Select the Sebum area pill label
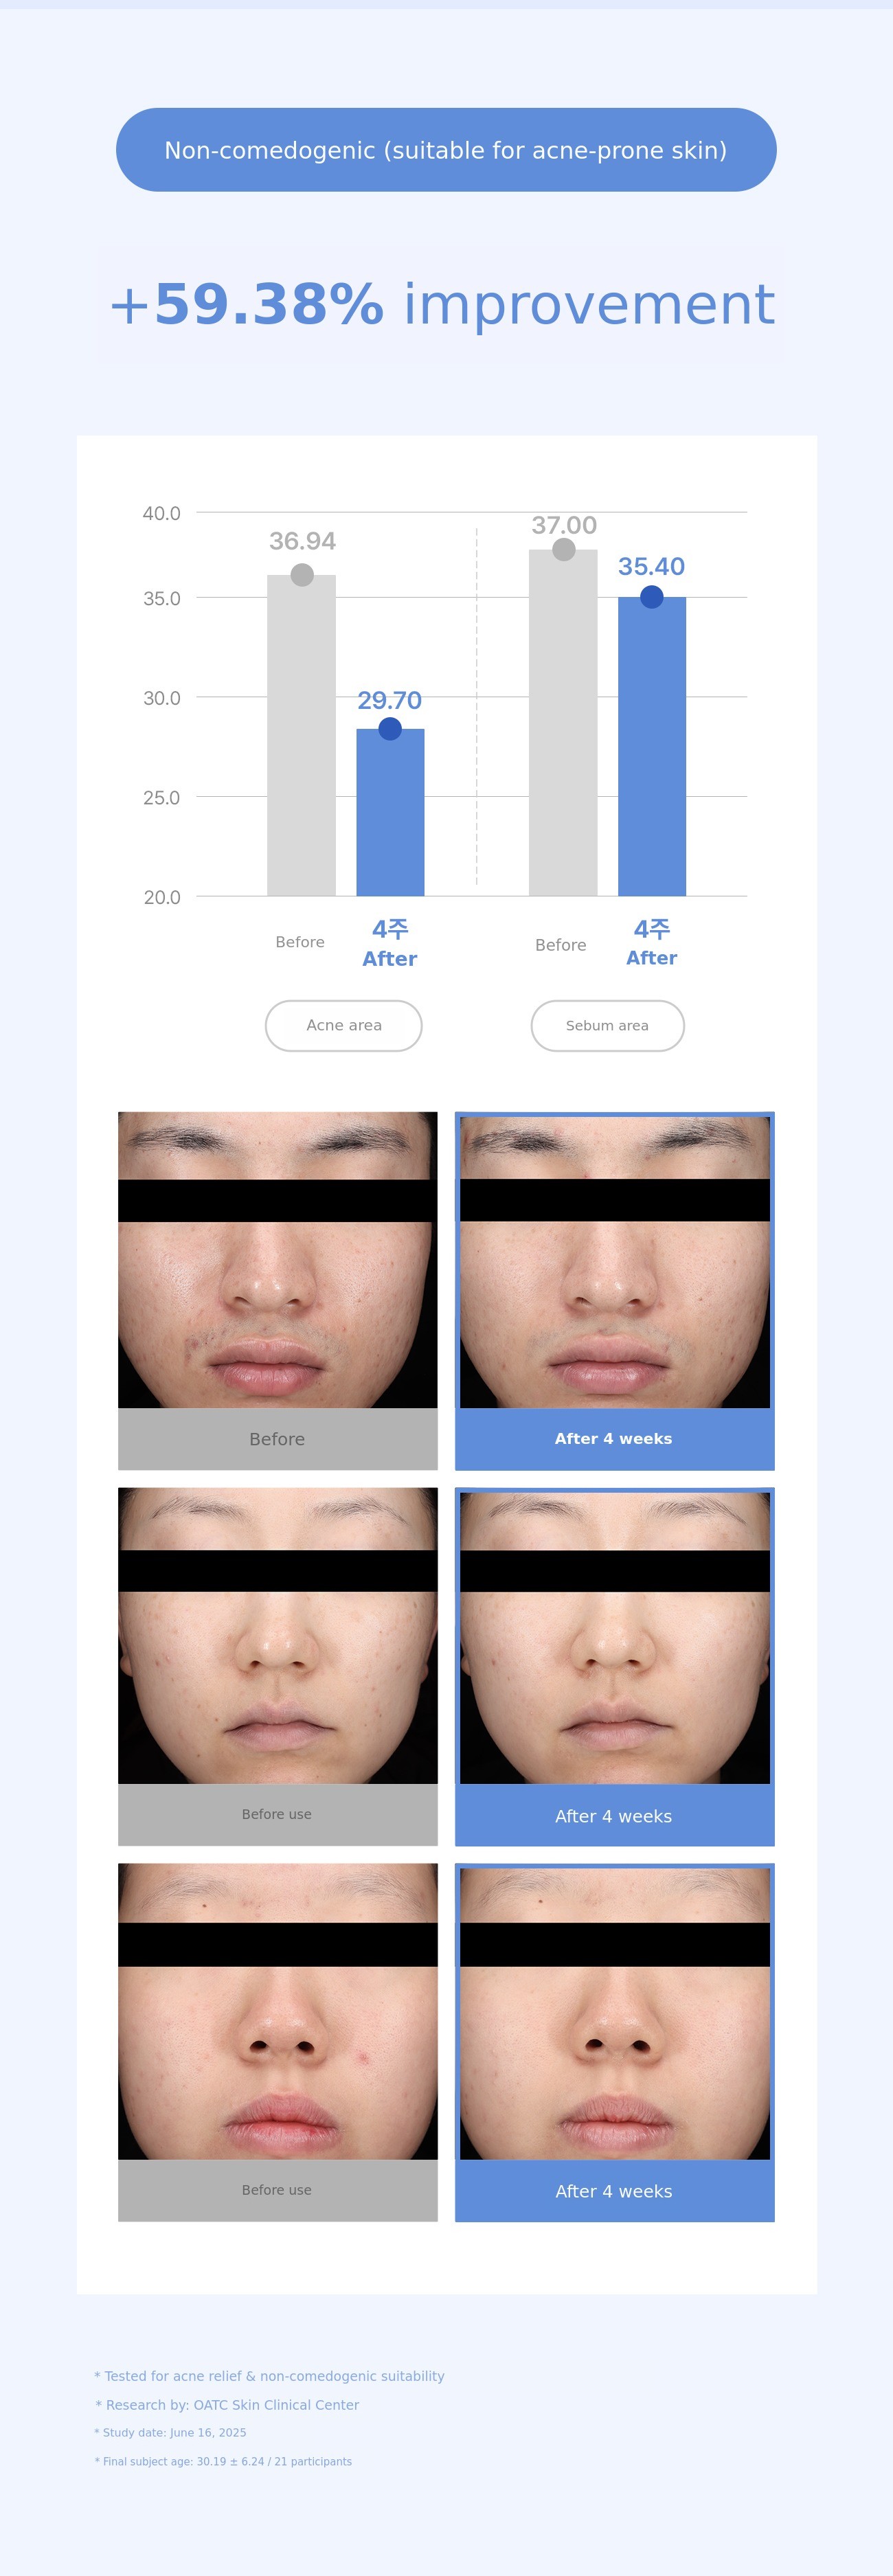The image size is (893, 2576). pos(607,1025)
